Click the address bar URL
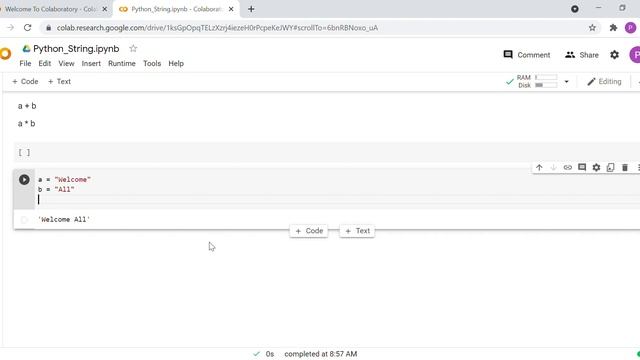640x360 pixels. (x=217, y=28)
